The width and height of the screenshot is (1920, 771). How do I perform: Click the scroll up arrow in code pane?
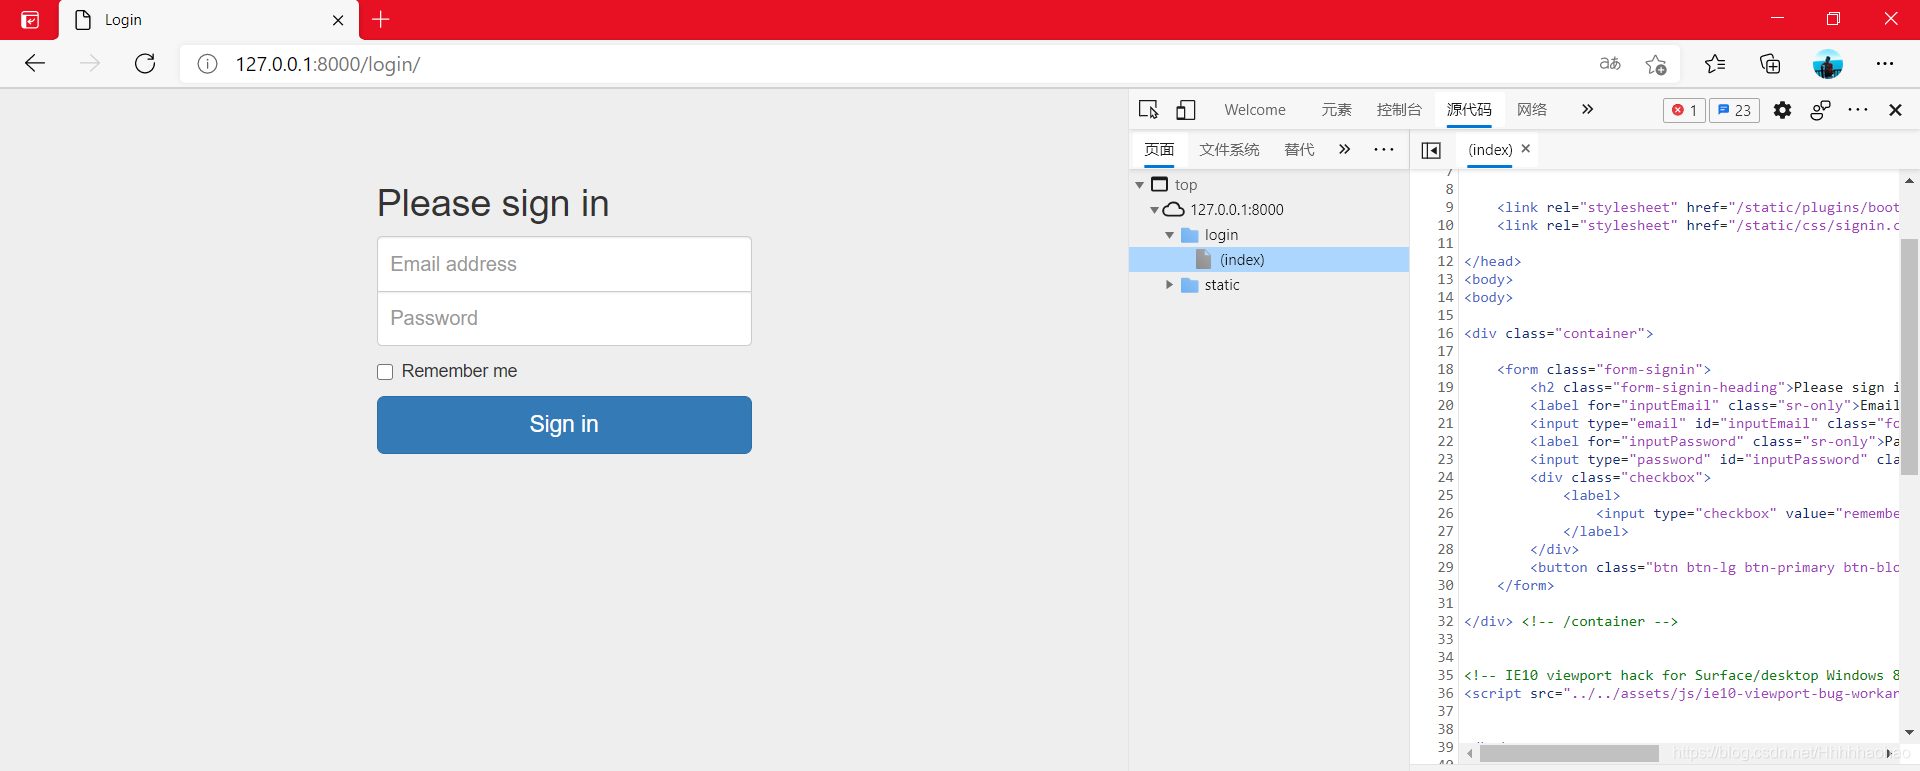[1909, 181]
